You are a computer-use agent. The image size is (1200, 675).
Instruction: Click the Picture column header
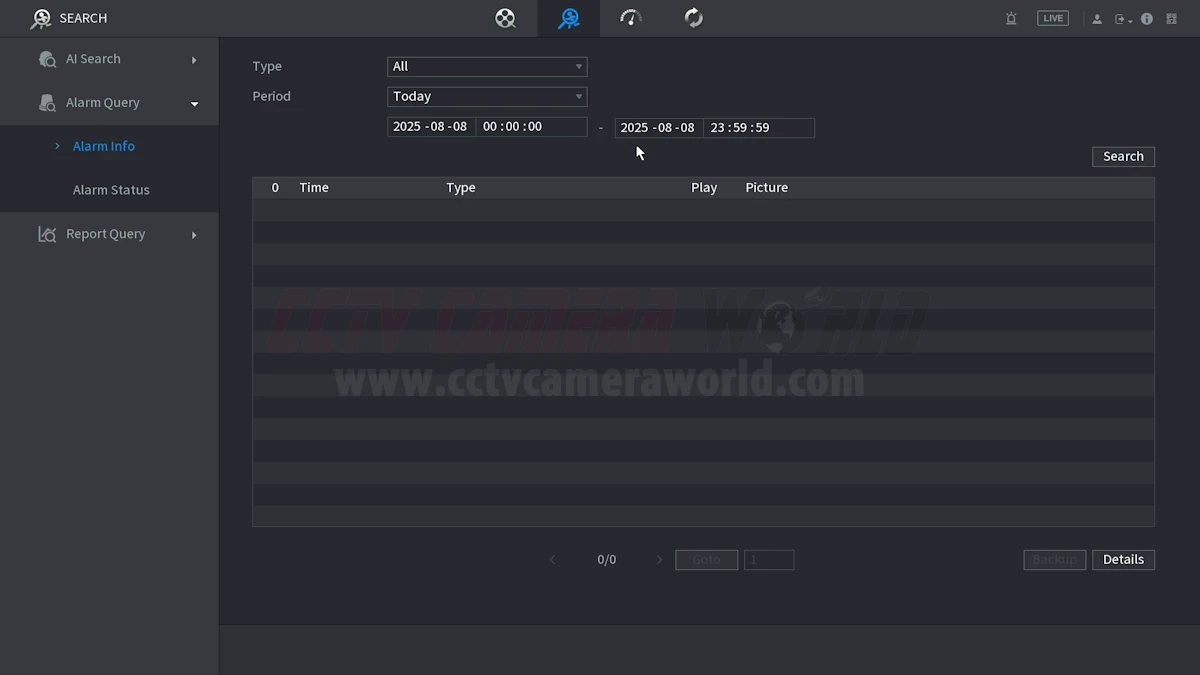click(x=767, y=188)
